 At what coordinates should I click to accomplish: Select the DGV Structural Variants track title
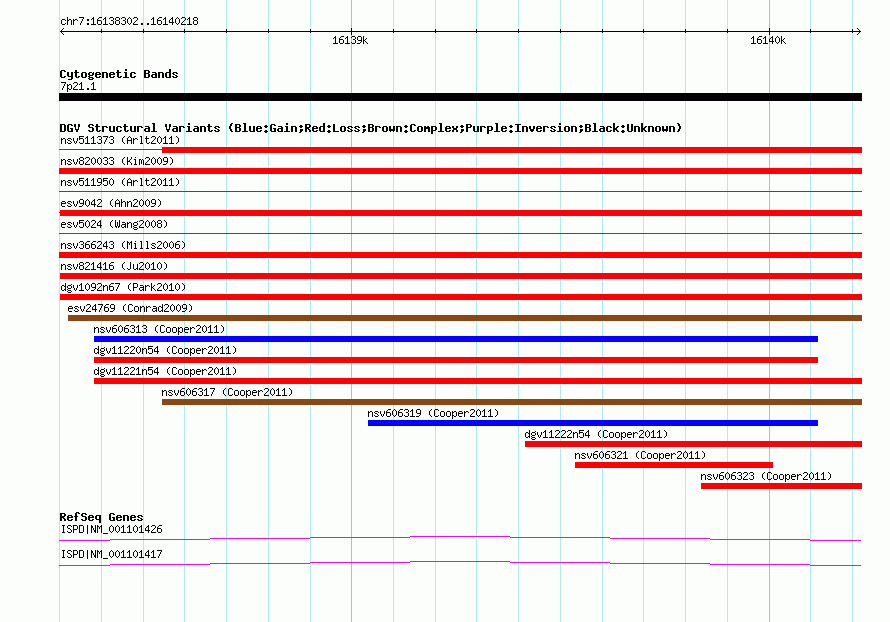(x=371, y=128)
